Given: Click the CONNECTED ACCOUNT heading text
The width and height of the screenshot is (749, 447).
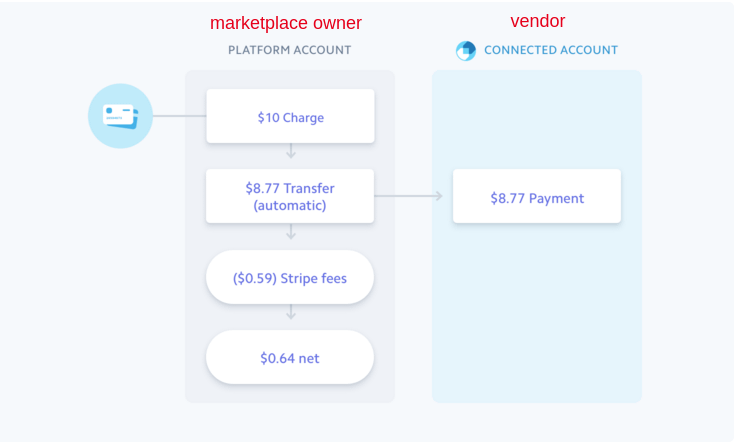Looking at the screenshot, I should [550, 50].
